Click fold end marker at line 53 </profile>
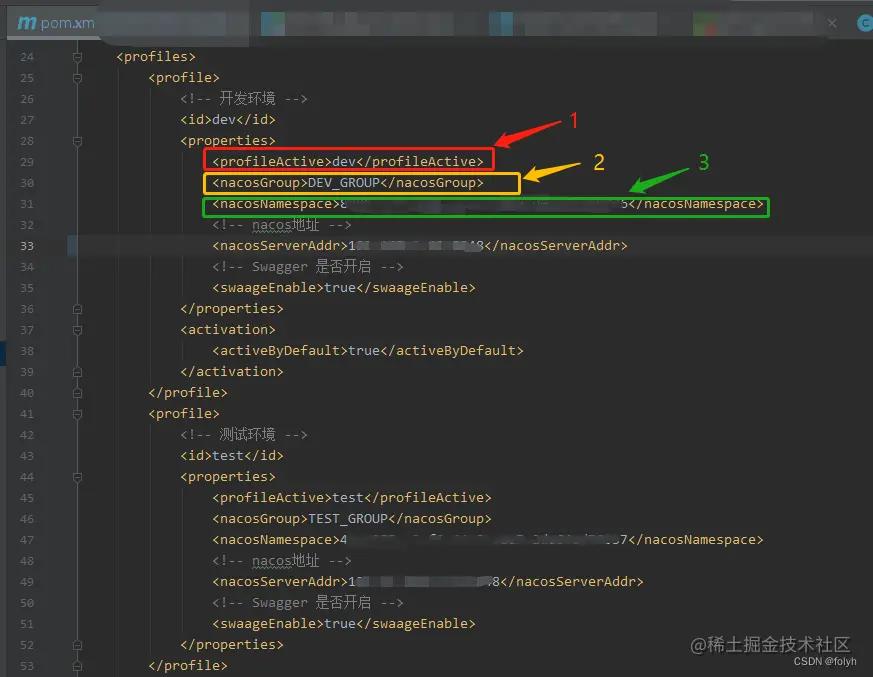 click(x=77, y=666)
